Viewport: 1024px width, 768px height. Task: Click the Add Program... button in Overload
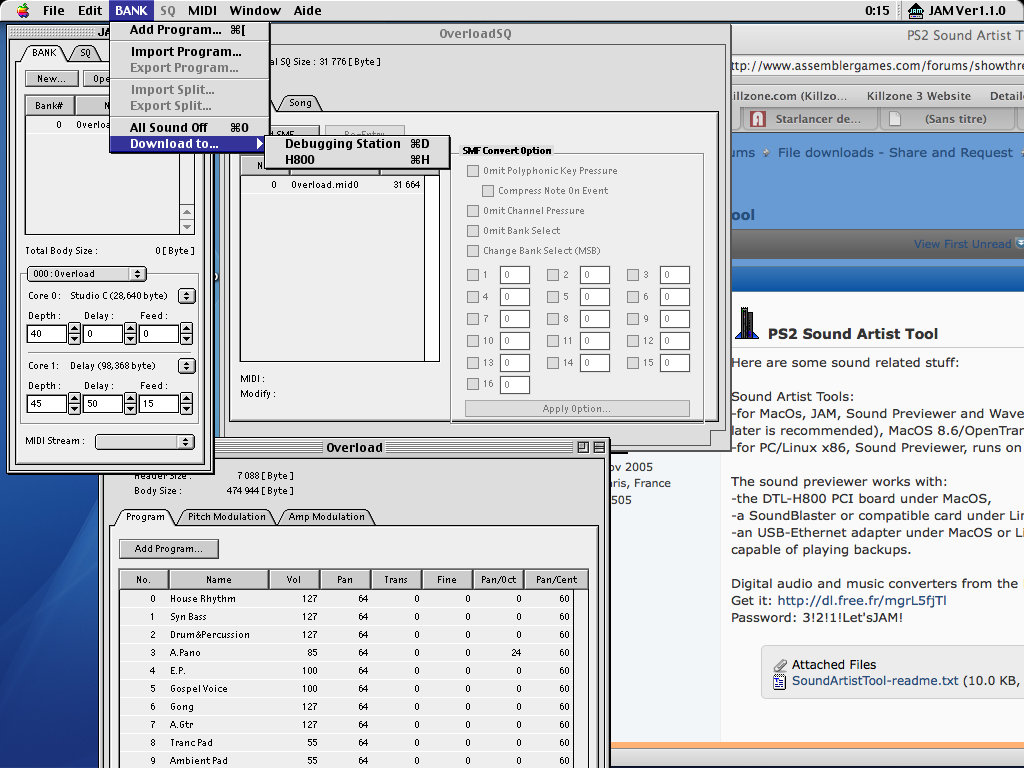[x=168, y=549]
